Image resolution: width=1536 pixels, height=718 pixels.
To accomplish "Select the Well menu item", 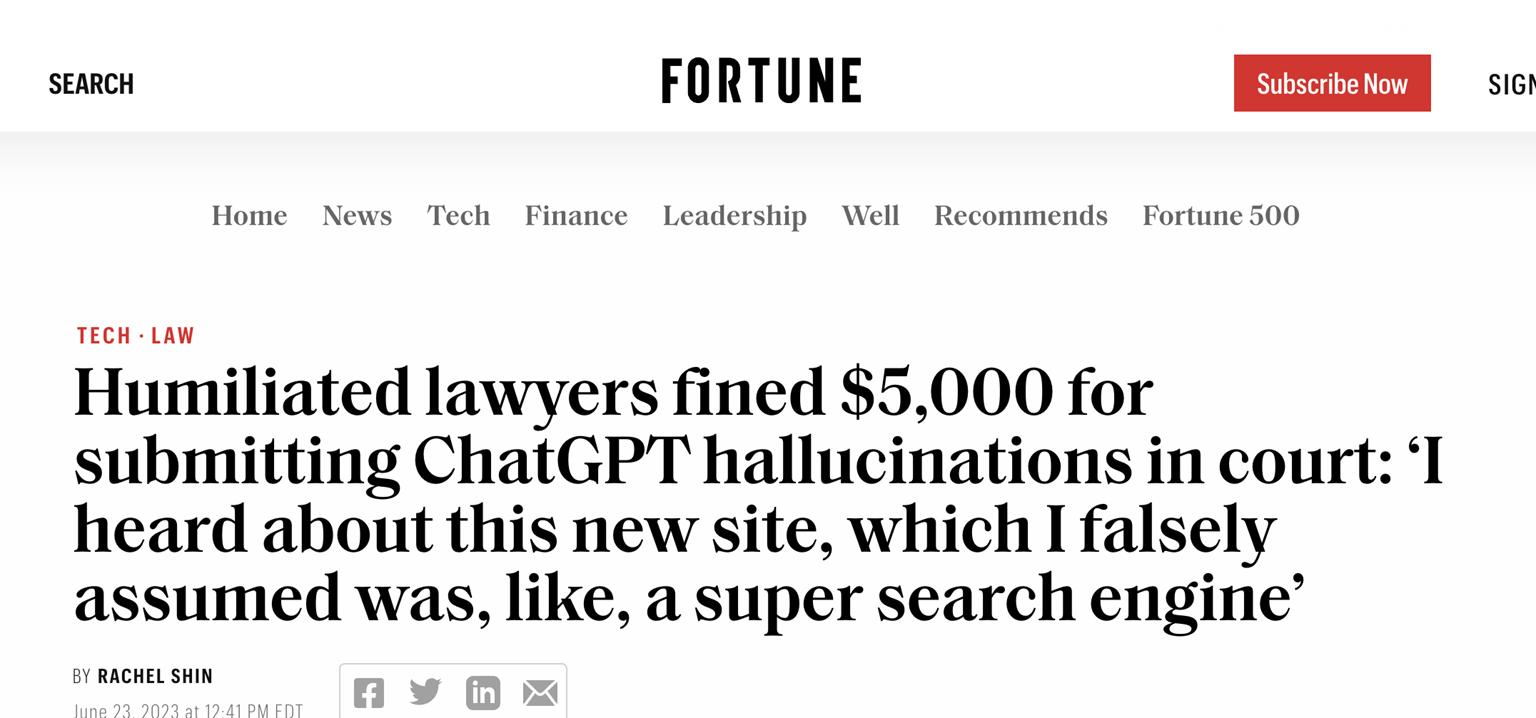I will 870,216.
